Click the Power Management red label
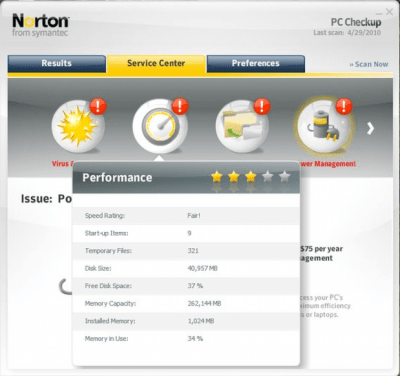400x376 pixels. [x=328, y=164]
